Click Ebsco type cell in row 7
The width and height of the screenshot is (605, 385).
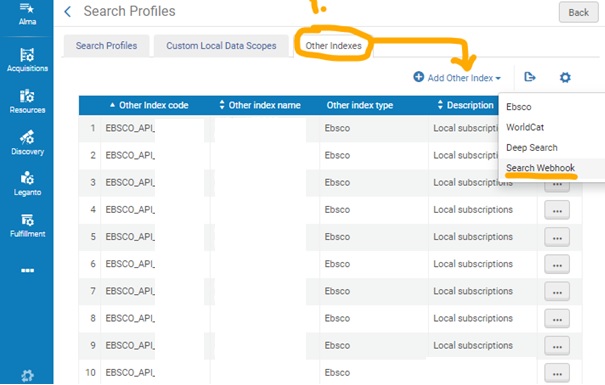coord(337,291)
